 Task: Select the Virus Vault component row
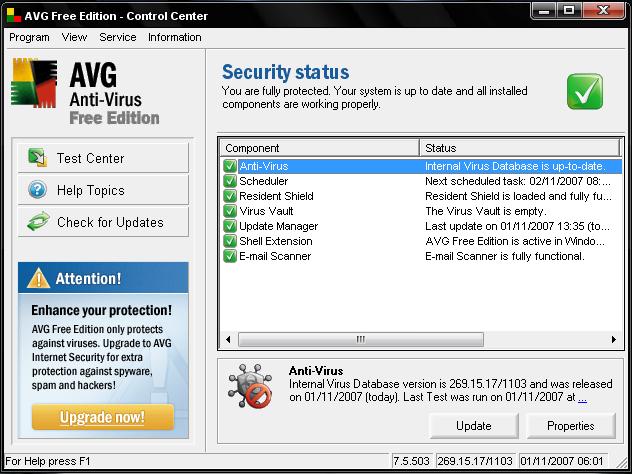coord(421,211)
